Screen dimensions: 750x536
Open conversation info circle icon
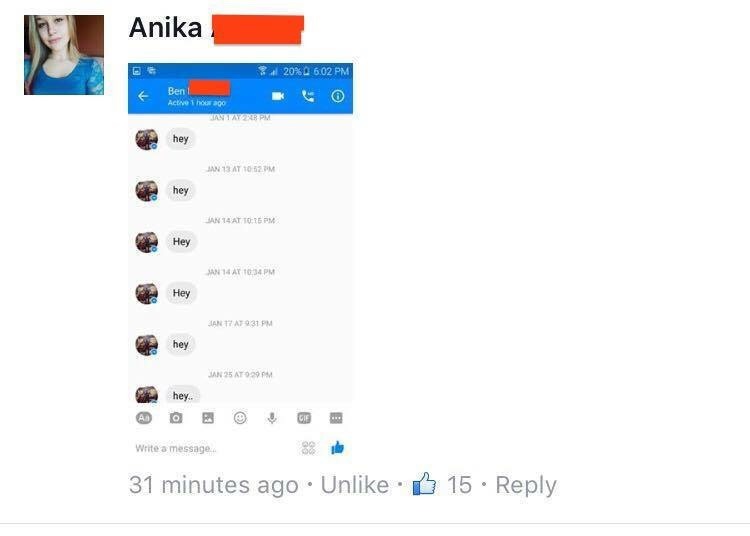(338, 96)
